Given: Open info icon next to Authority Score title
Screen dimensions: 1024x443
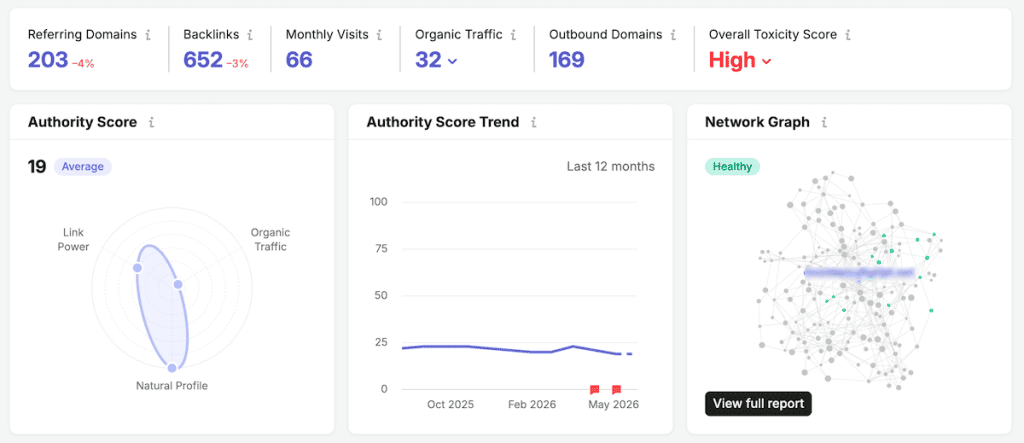Looking at the screenshot, I should tap(151, 122).
